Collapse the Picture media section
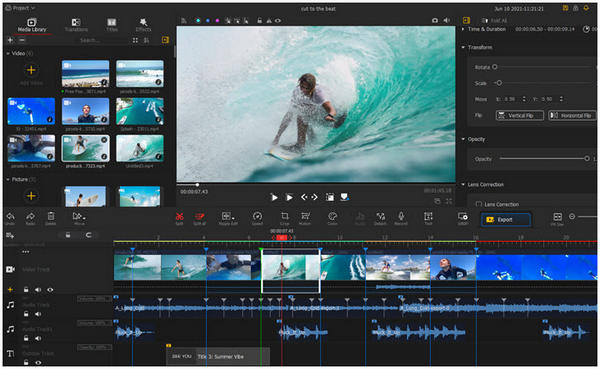 pyautogui.click(x=8, y=180)
